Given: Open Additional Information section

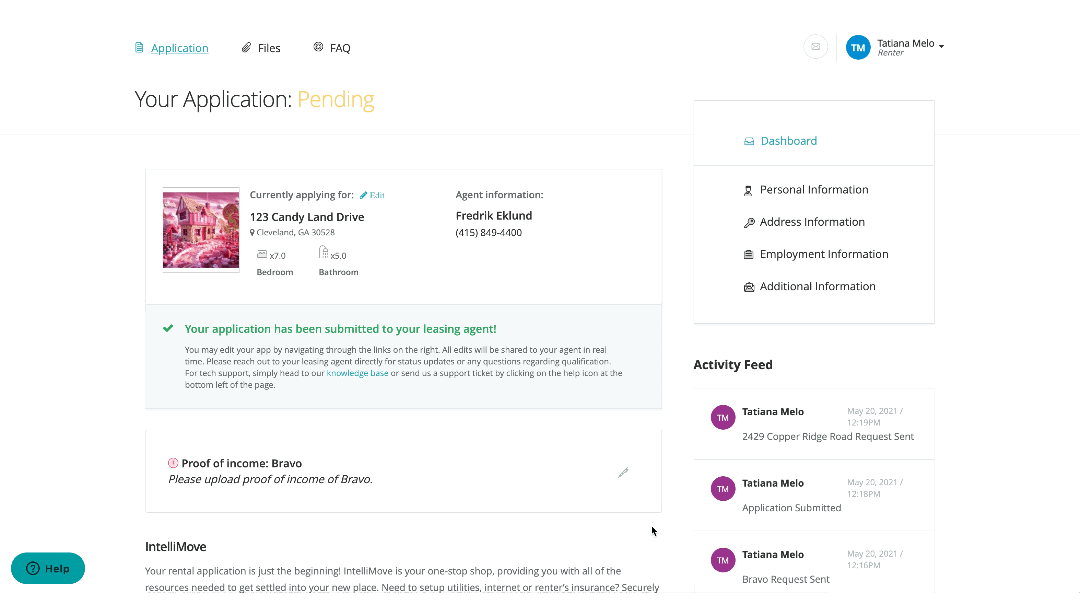Looking at the screenshot, I should (x=817, y=286).
